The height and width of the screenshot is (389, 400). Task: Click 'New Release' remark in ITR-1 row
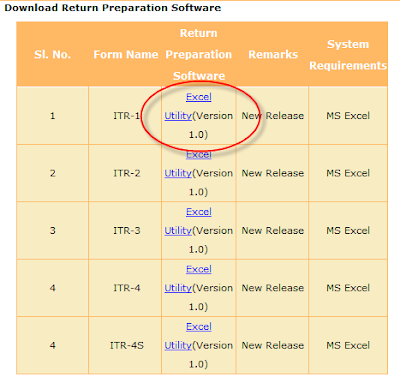point(273,116)
